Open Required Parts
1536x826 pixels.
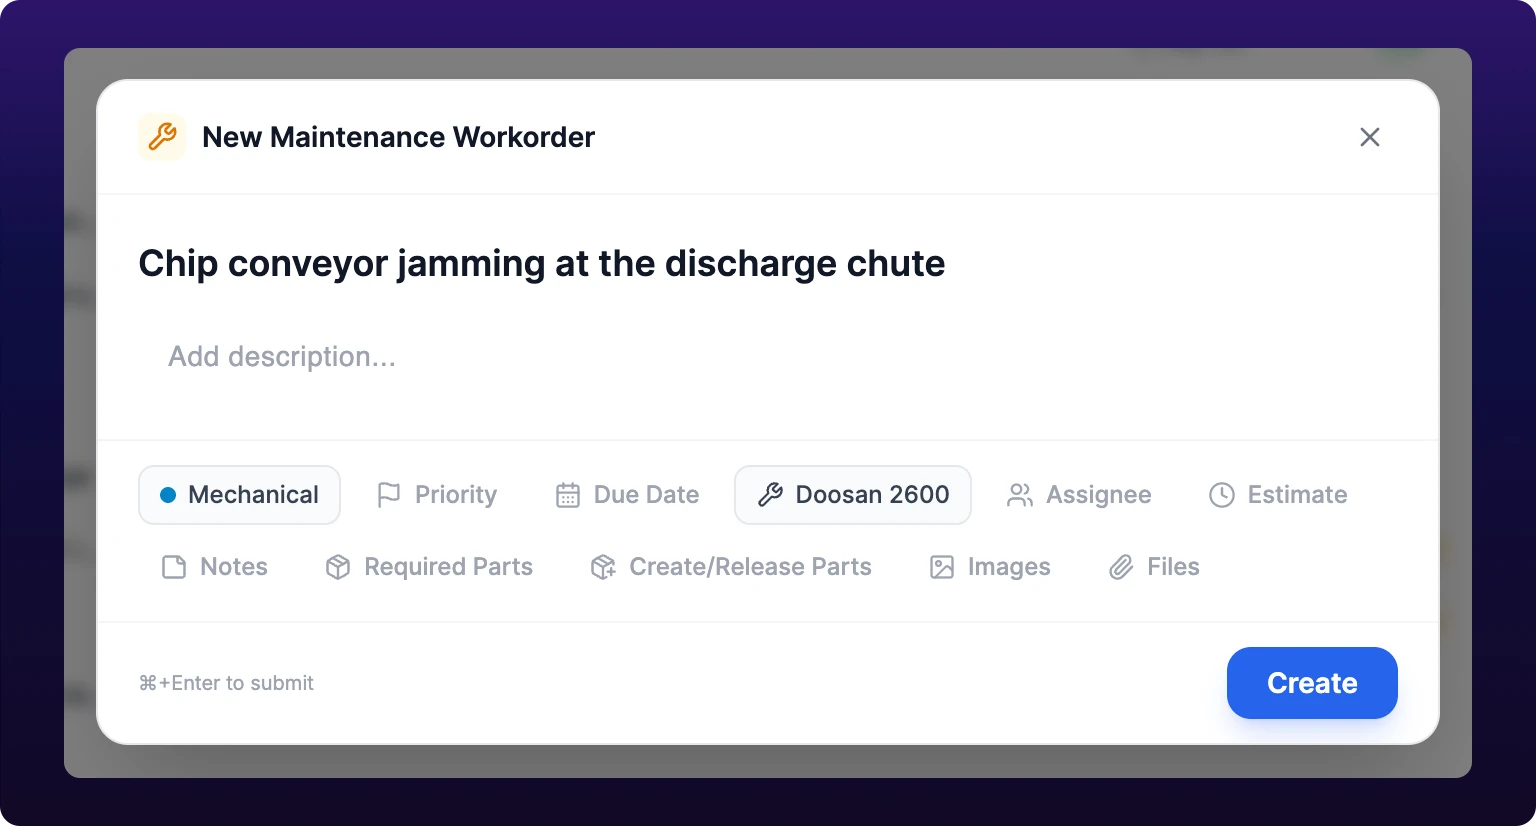(x=429, y=567)
